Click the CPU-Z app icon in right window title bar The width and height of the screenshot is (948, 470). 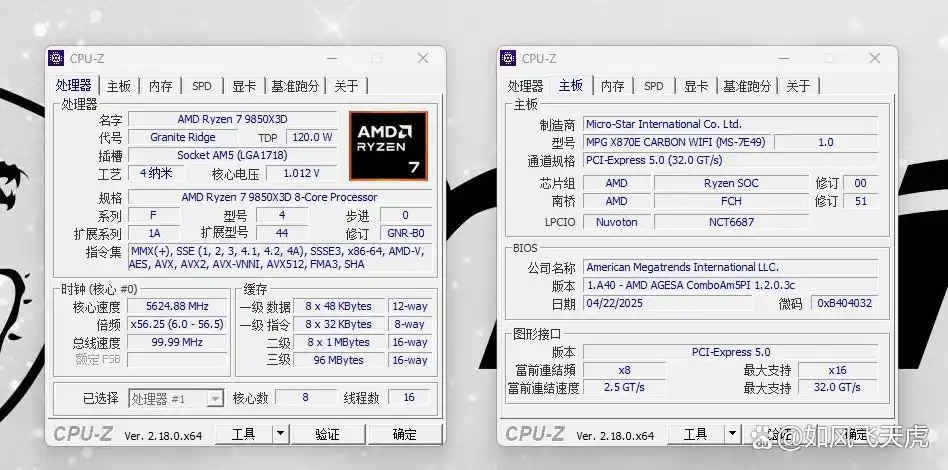coord(508,58)
